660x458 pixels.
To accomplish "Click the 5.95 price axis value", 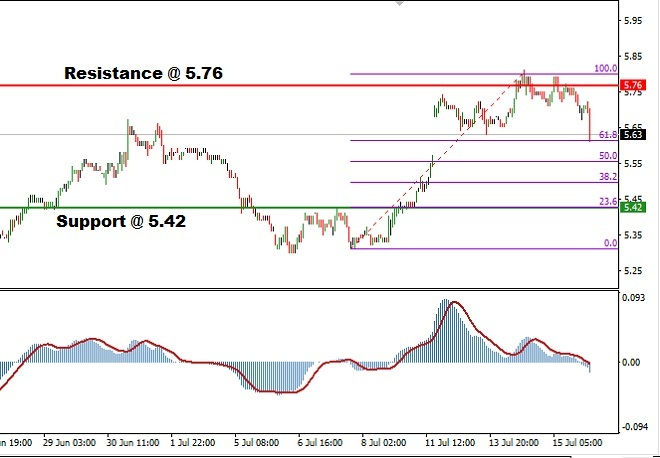I will point(633,21).
